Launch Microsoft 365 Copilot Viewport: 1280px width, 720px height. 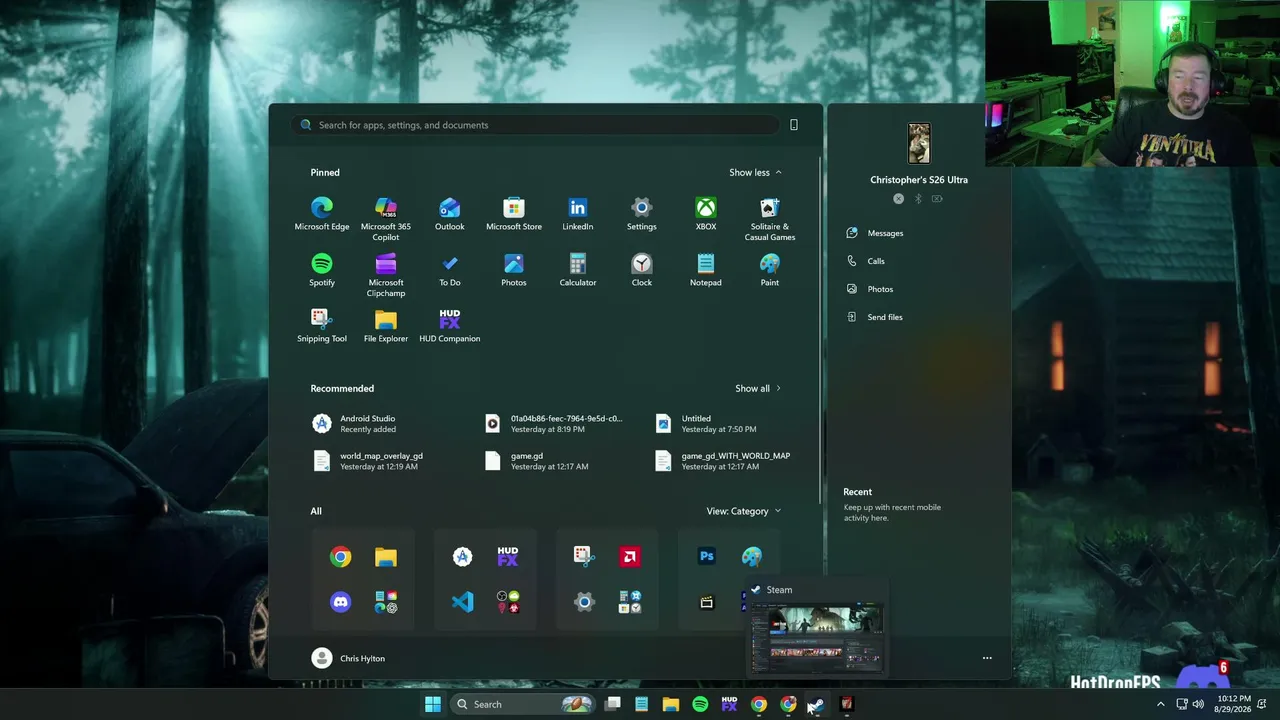pos(386,219)
